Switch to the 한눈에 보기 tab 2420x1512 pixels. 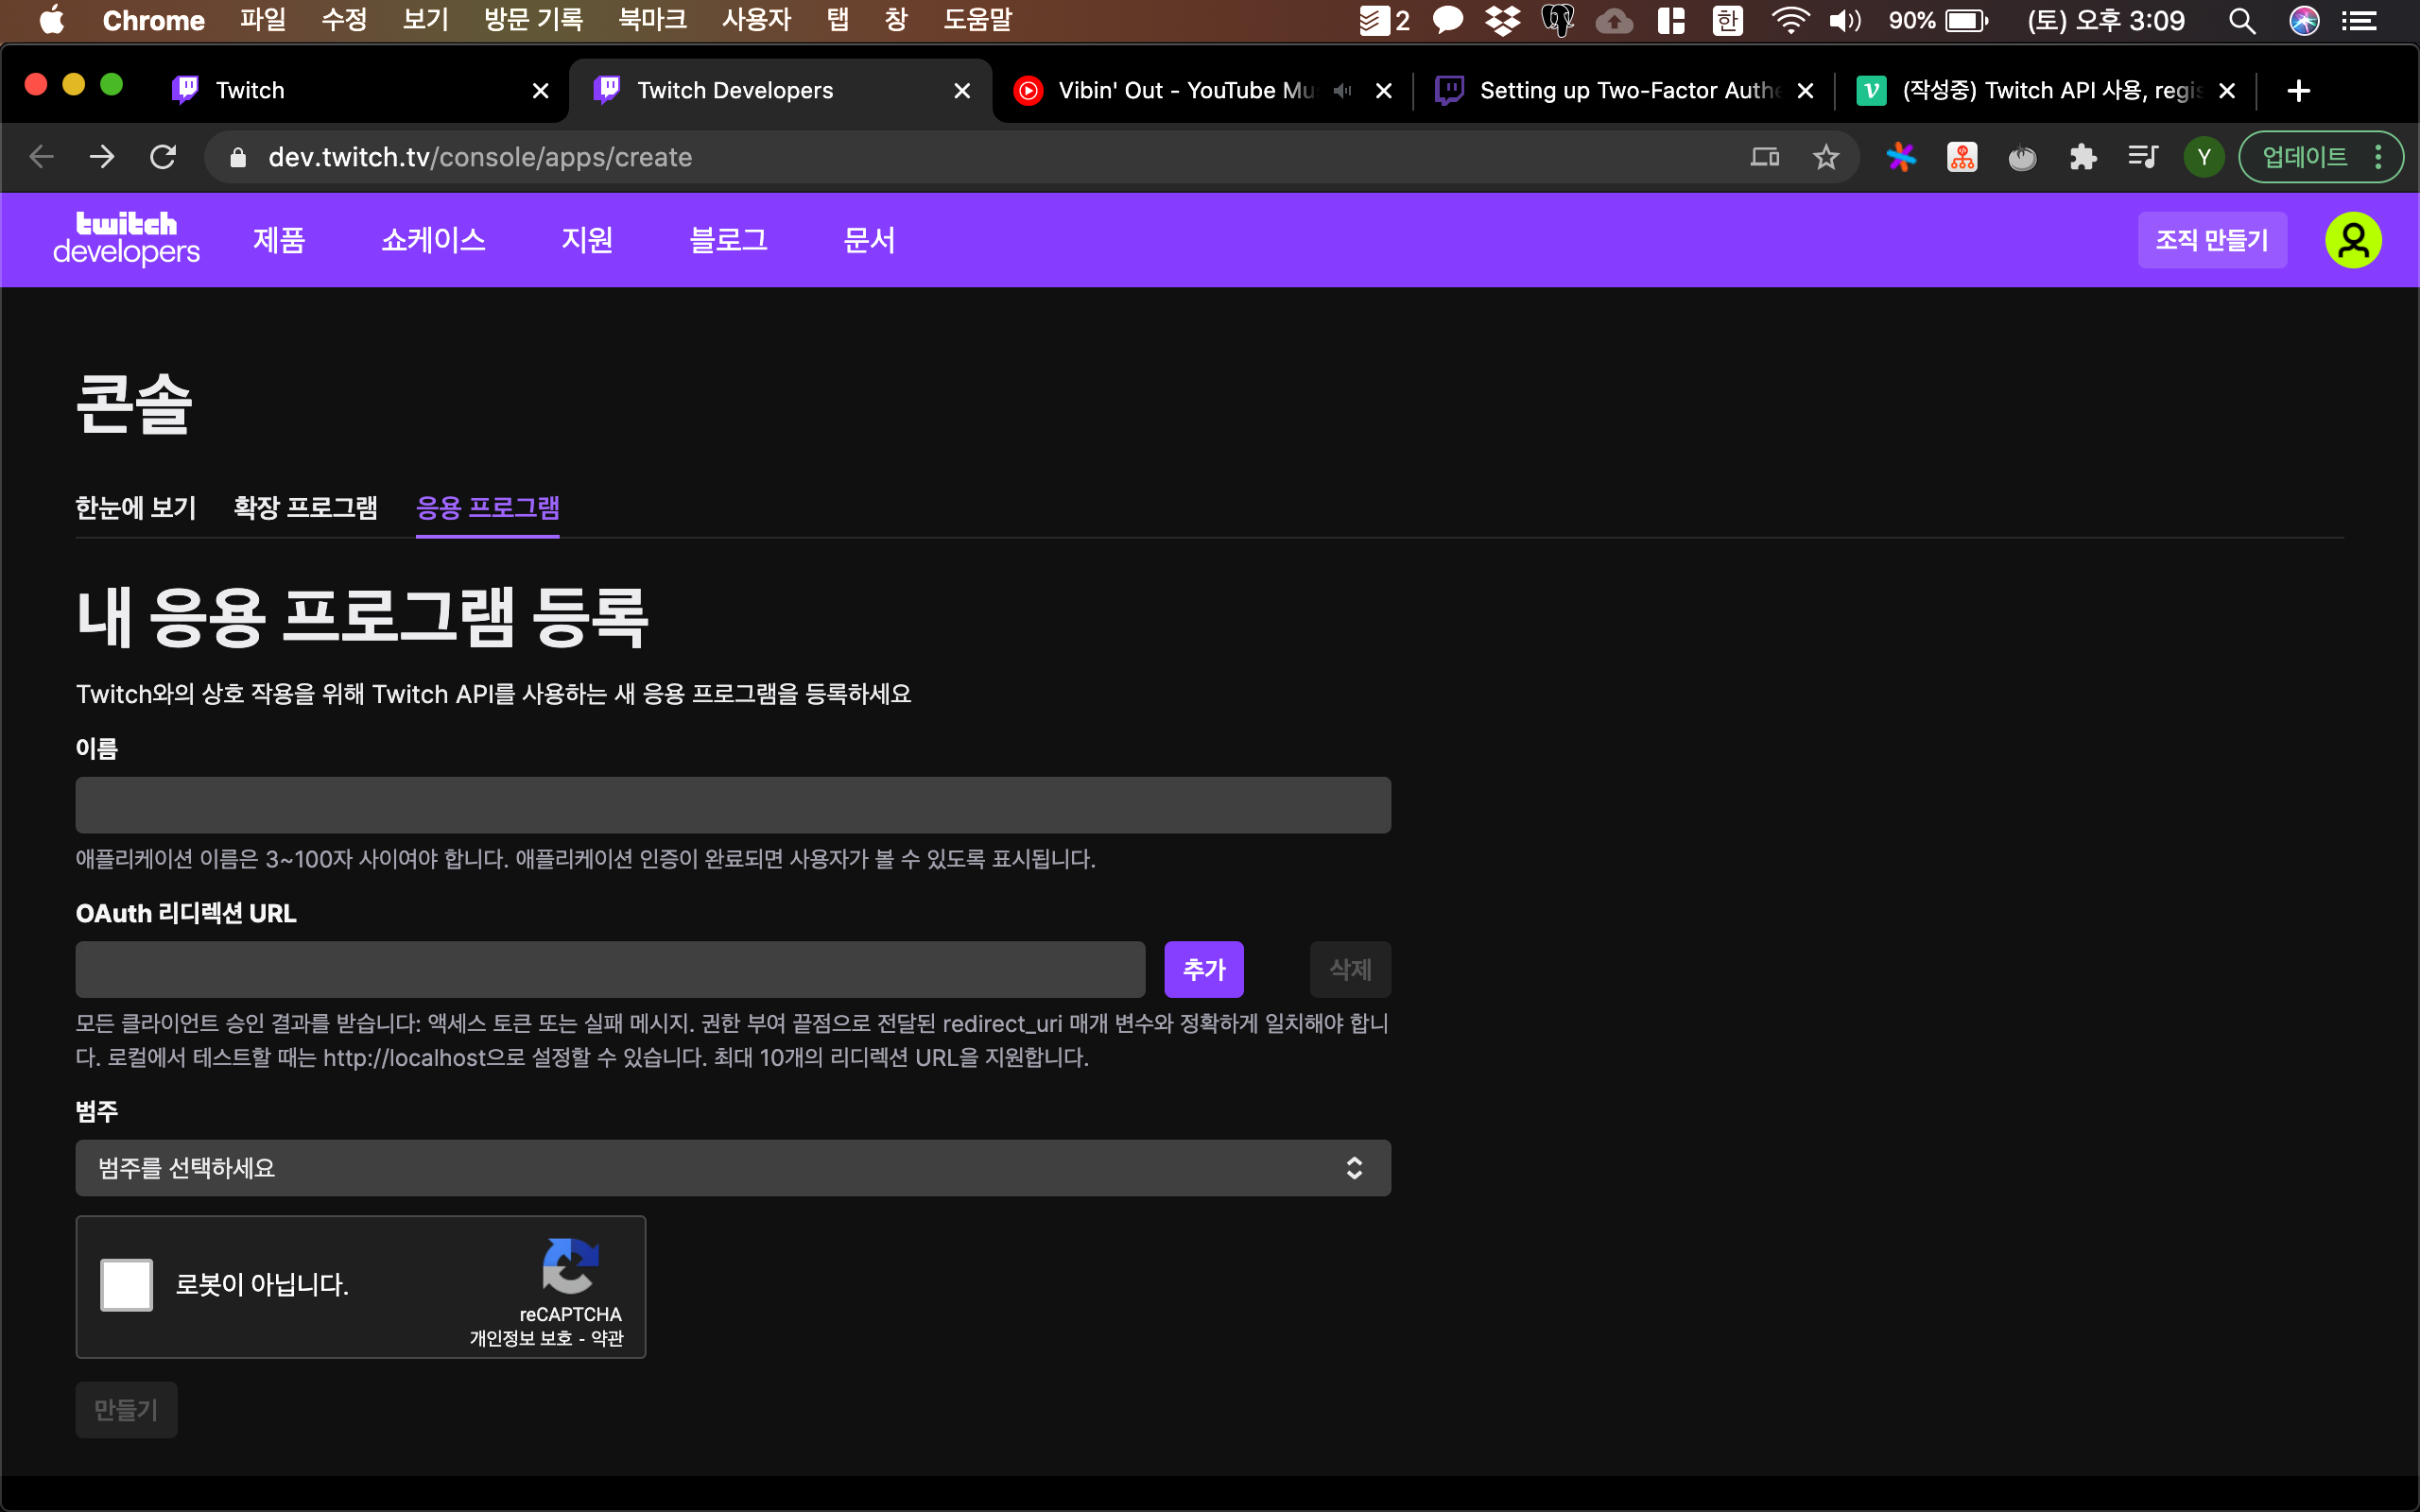click(x=136, y=508)
